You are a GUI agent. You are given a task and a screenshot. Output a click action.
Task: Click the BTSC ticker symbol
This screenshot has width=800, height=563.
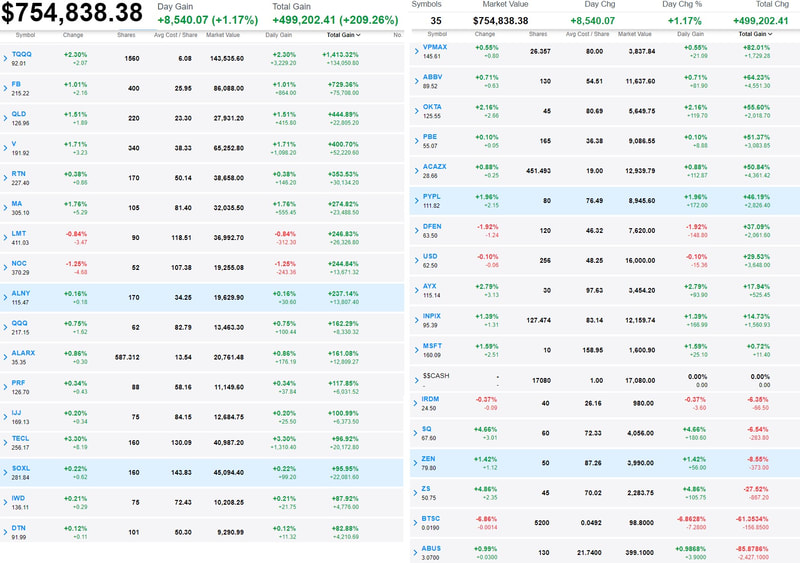click(431, 519)
